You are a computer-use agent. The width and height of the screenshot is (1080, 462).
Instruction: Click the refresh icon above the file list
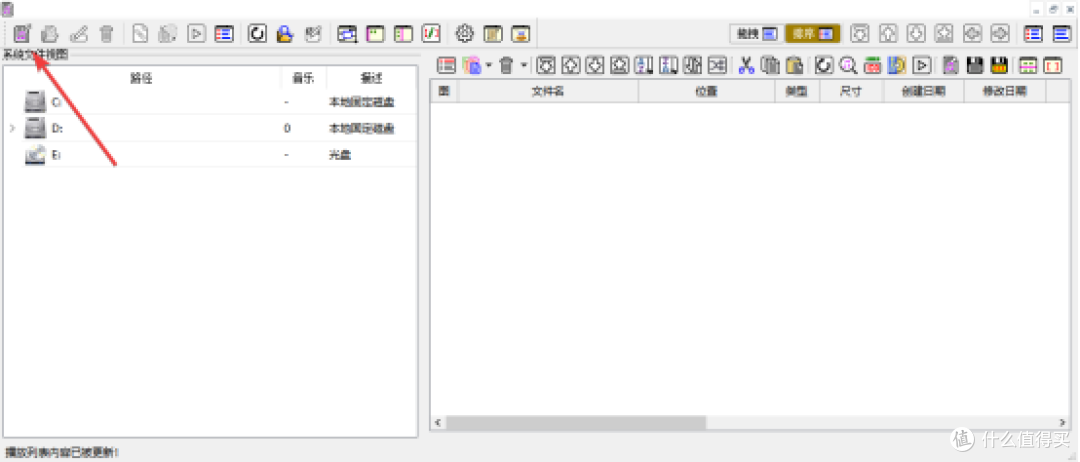tap(824, 65)
